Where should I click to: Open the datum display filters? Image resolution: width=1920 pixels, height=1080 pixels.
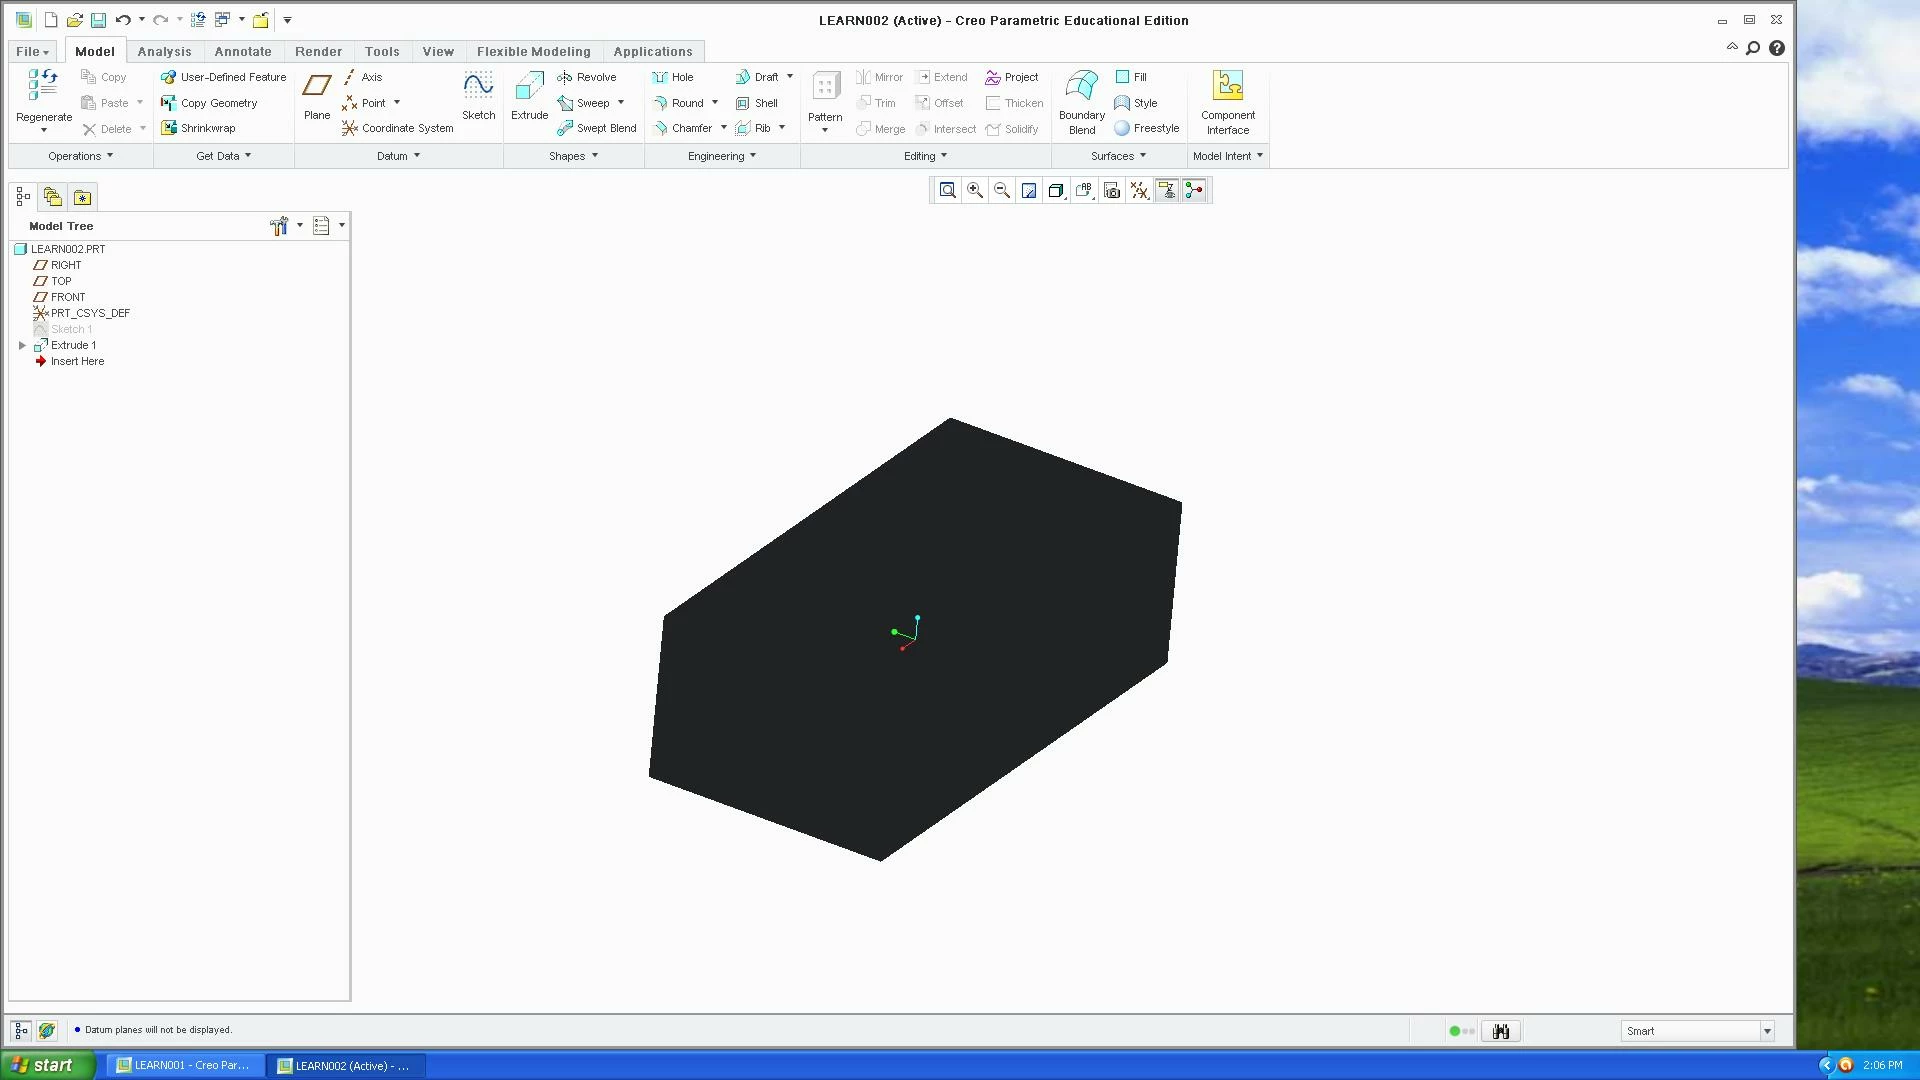click(1139, 191)
